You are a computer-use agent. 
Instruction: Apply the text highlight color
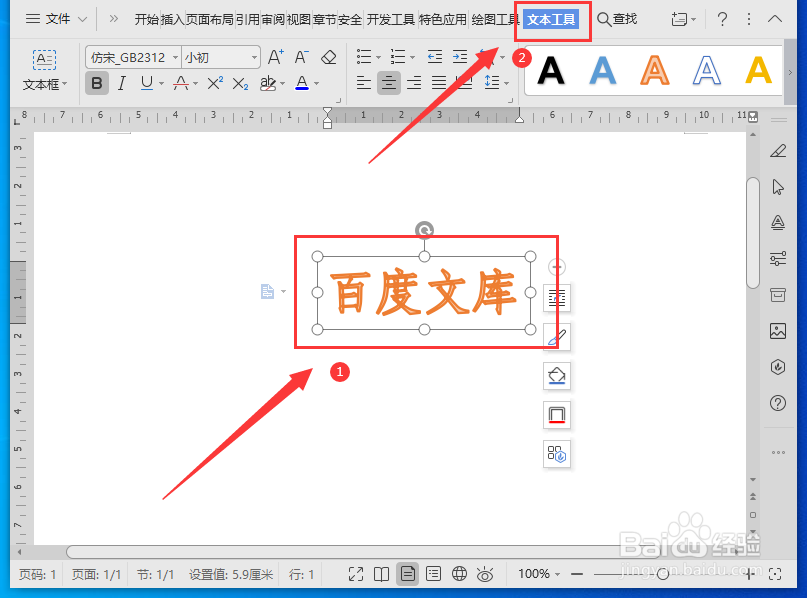click(268, 83)
